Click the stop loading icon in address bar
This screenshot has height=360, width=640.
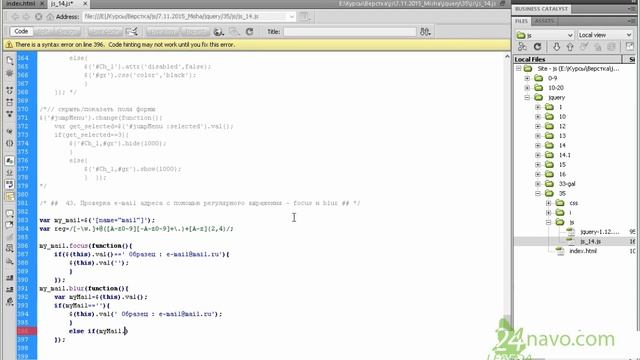38,17
